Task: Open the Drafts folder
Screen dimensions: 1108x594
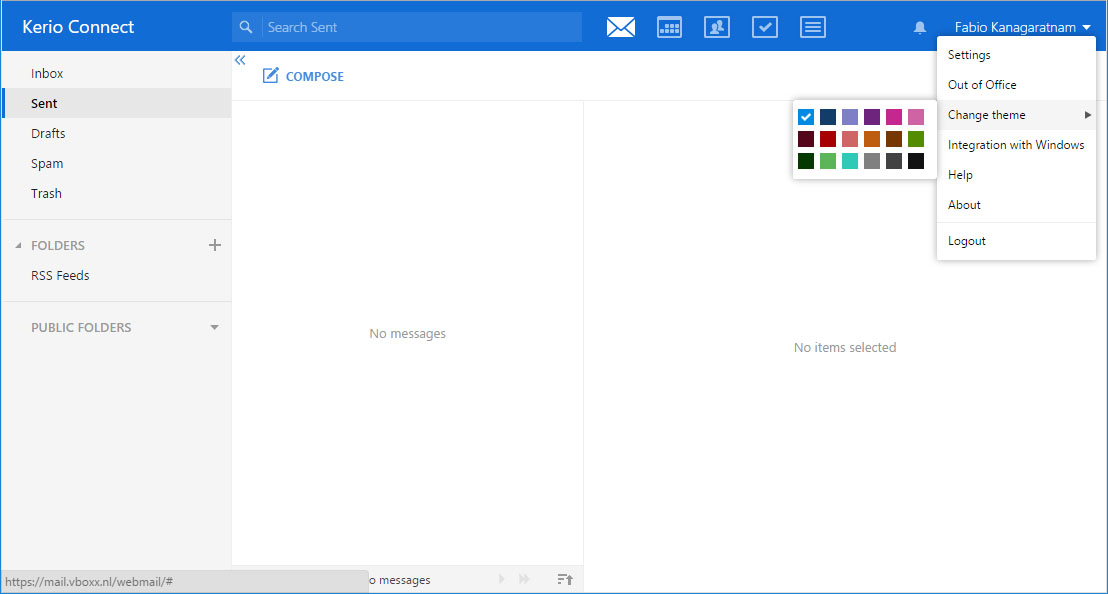Action: pyautogui.click(x=117, y=133)
